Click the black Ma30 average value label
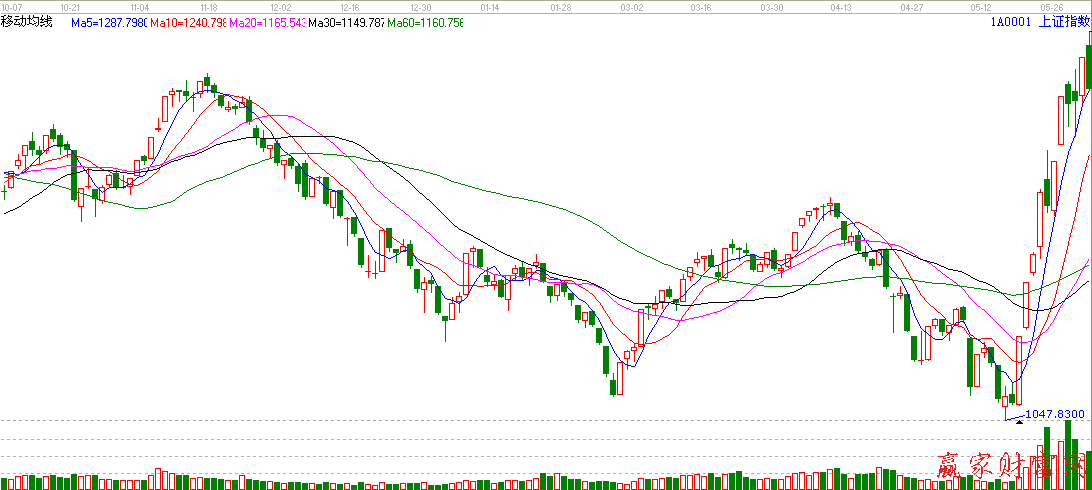Screen dimensions: 1092x490 pos(346,22)
